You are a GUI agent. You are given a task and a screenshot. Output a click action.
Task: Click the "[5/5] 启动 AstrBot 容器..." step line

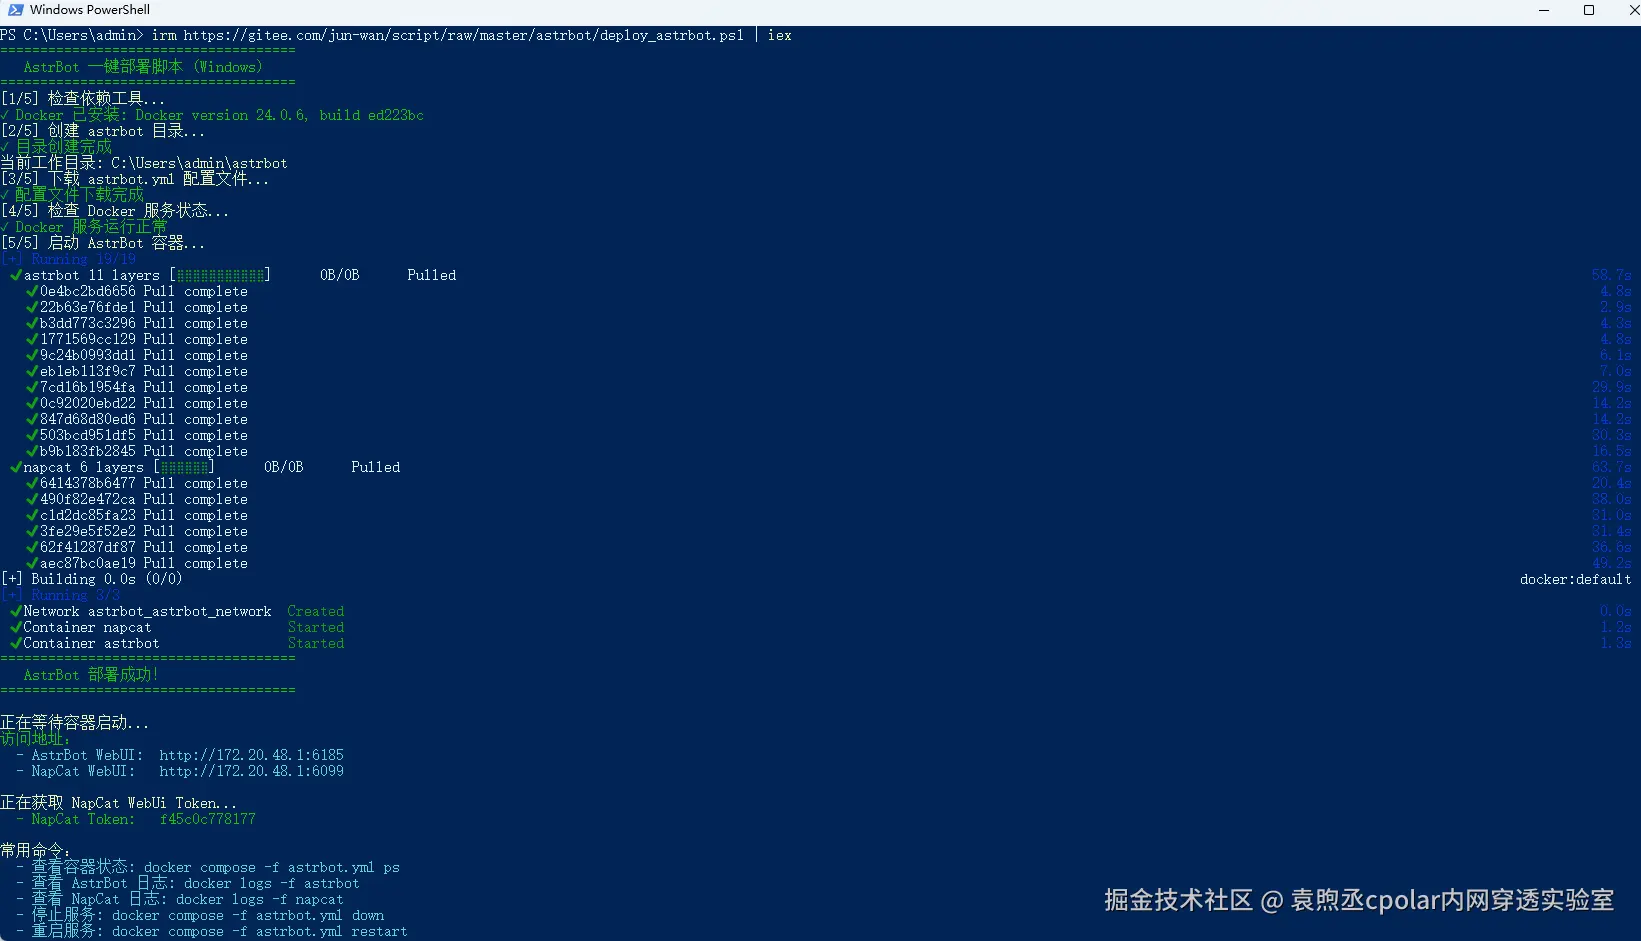103,243
